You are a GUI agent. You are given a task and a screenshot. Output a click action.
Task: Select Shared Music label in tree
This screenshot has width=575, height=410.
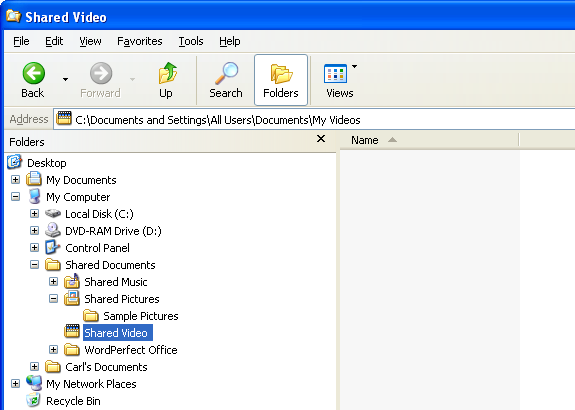click(116, 282)
